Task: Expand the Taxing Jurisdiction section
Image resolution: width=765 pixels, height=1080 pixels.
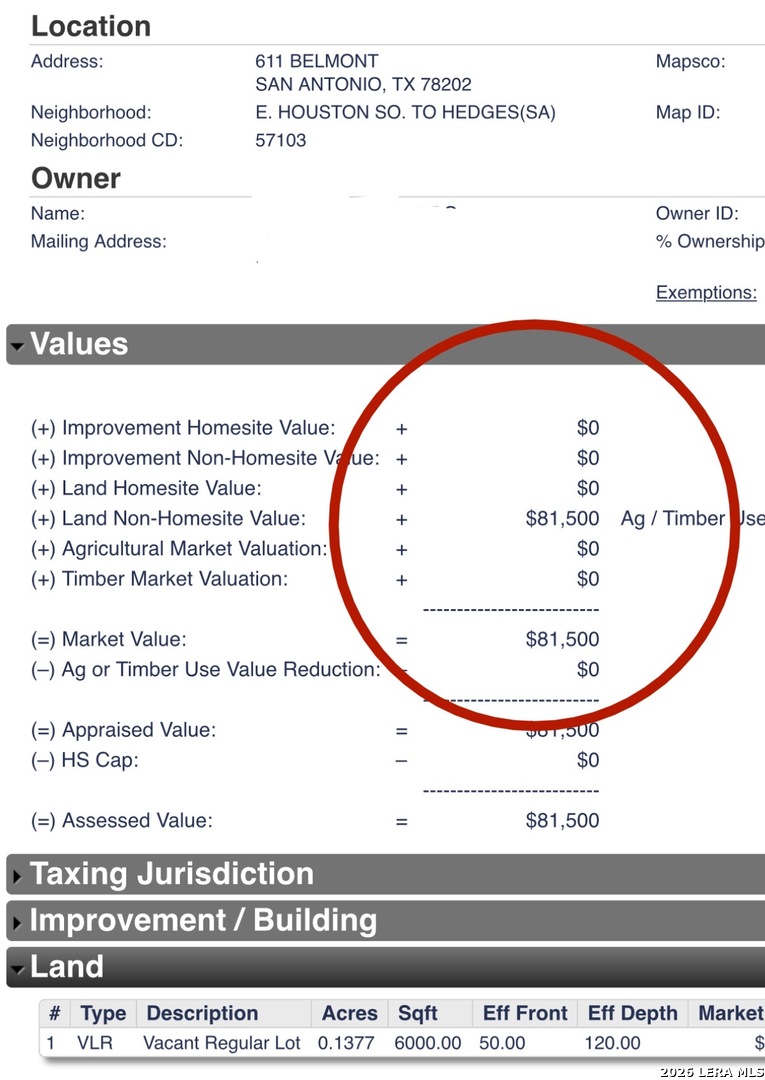Action: pos(18,877)
